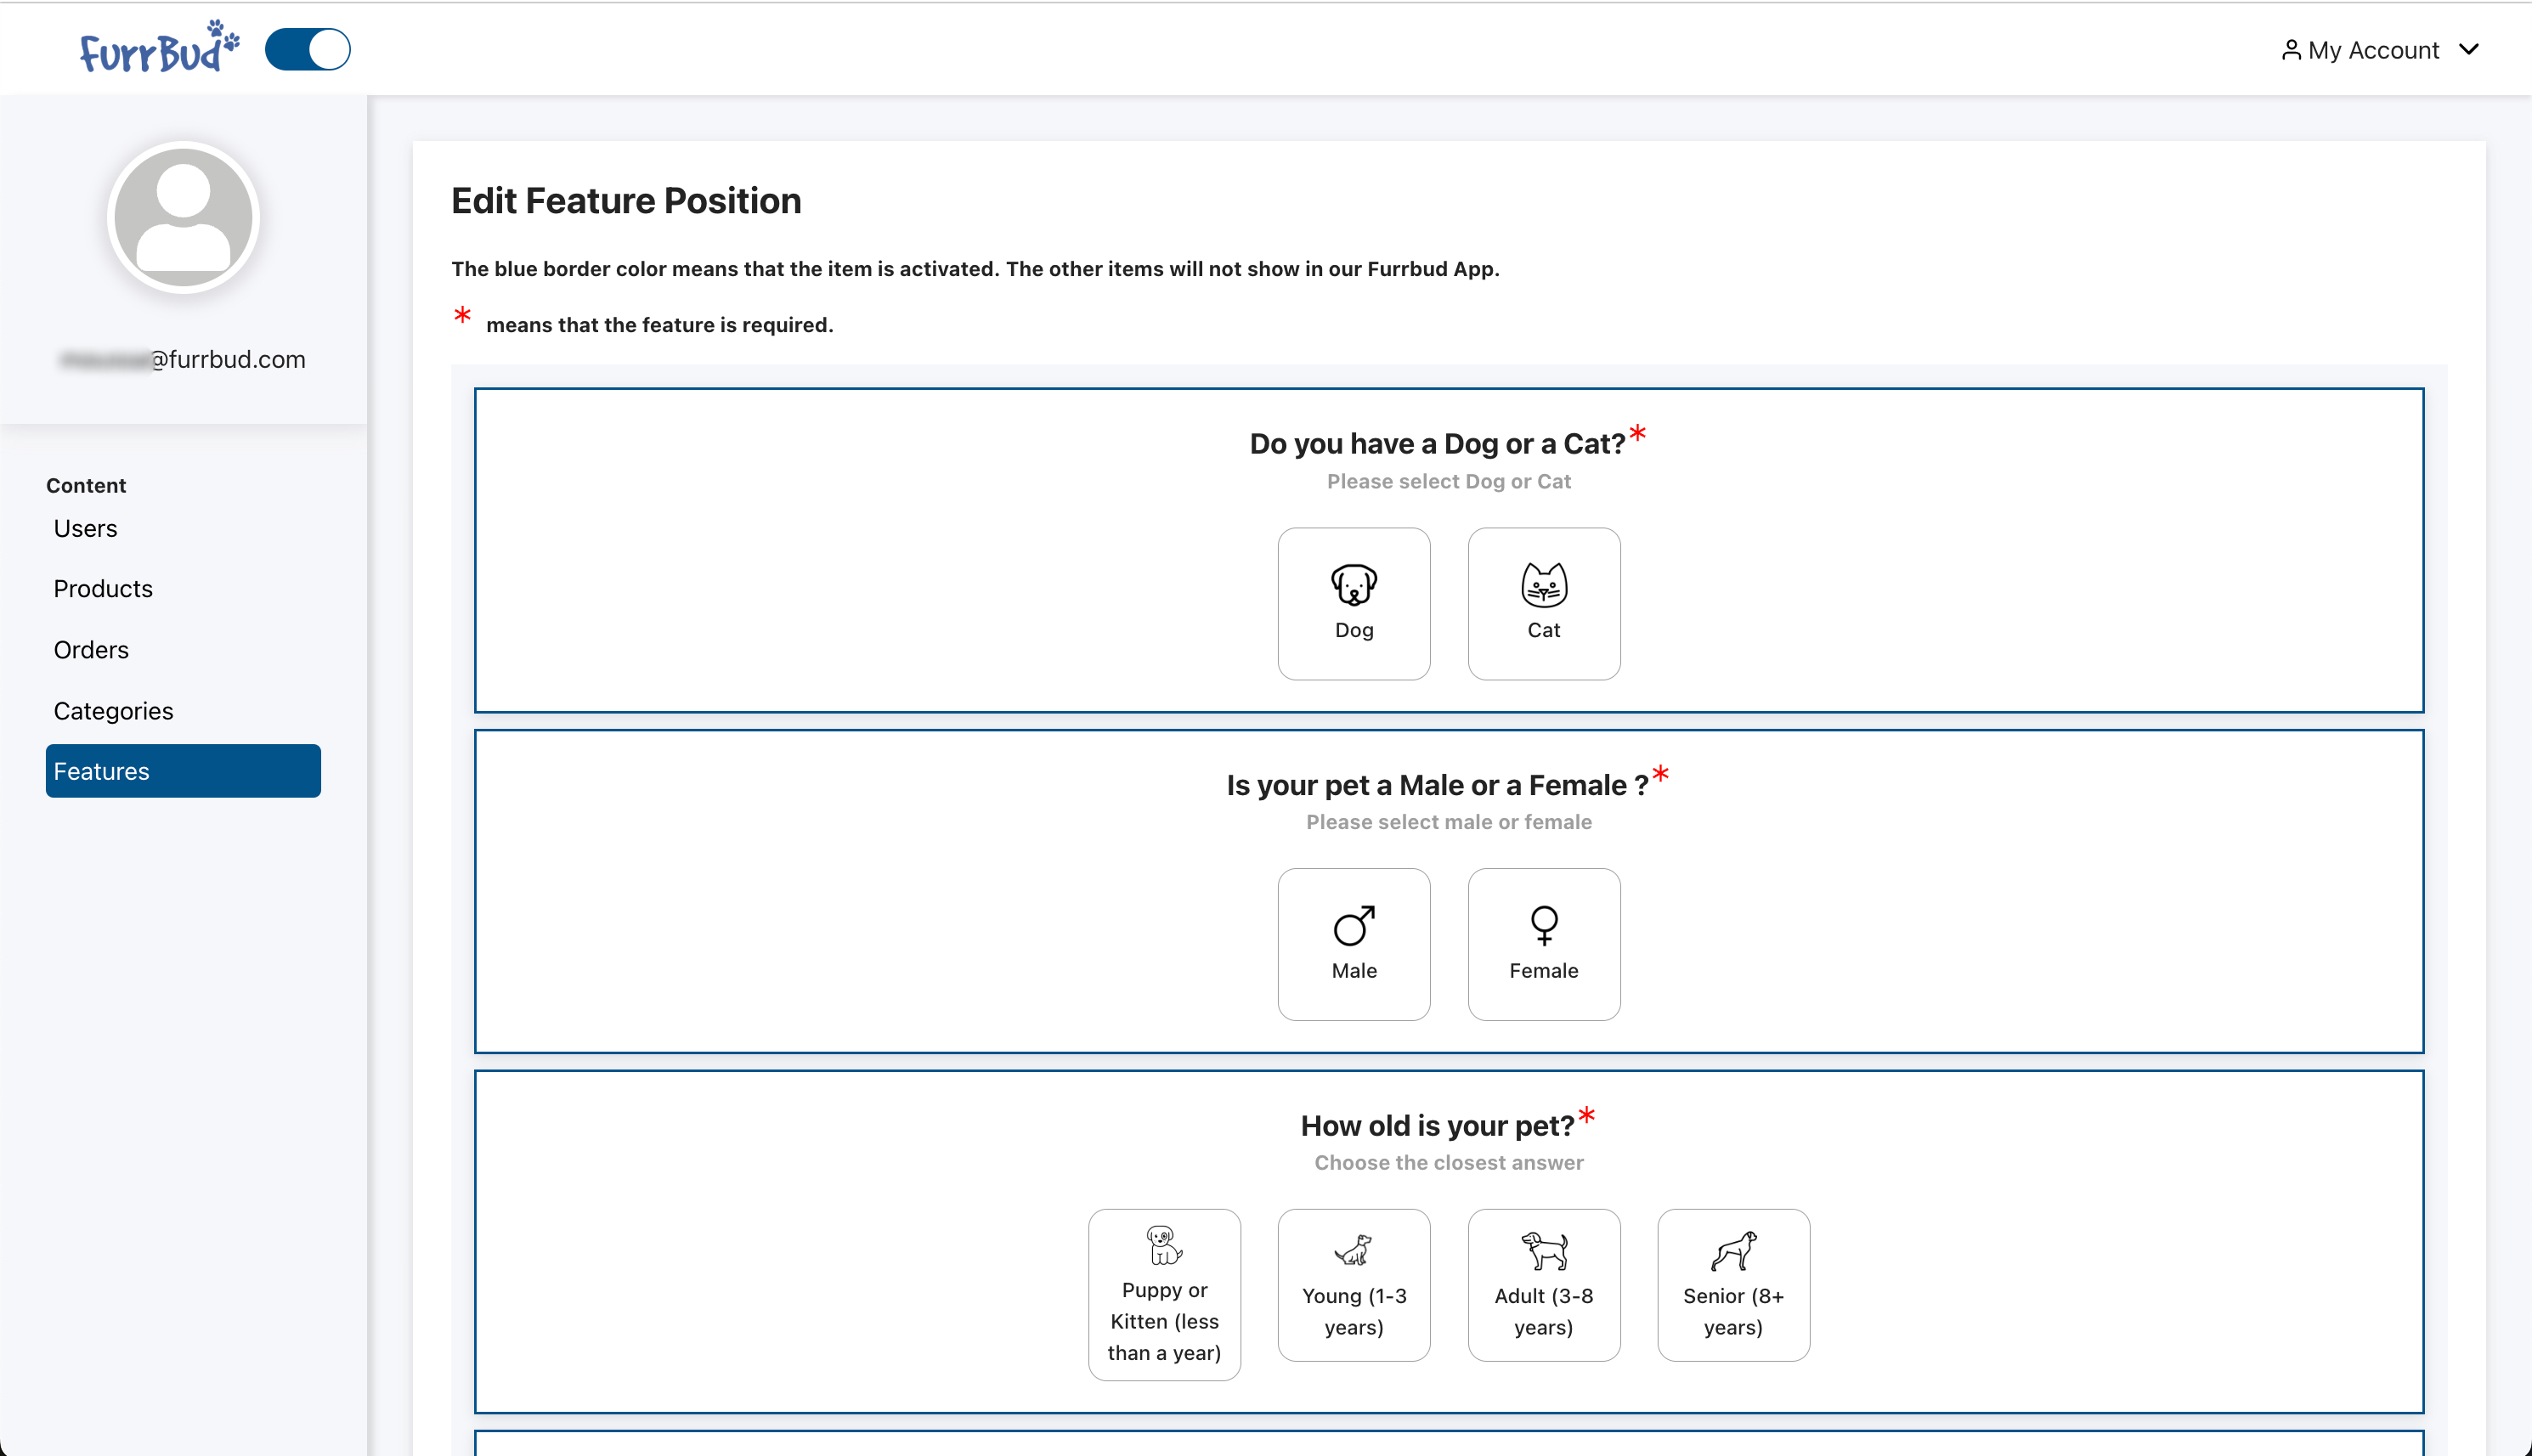Open the Orders page

coord(91,649)
